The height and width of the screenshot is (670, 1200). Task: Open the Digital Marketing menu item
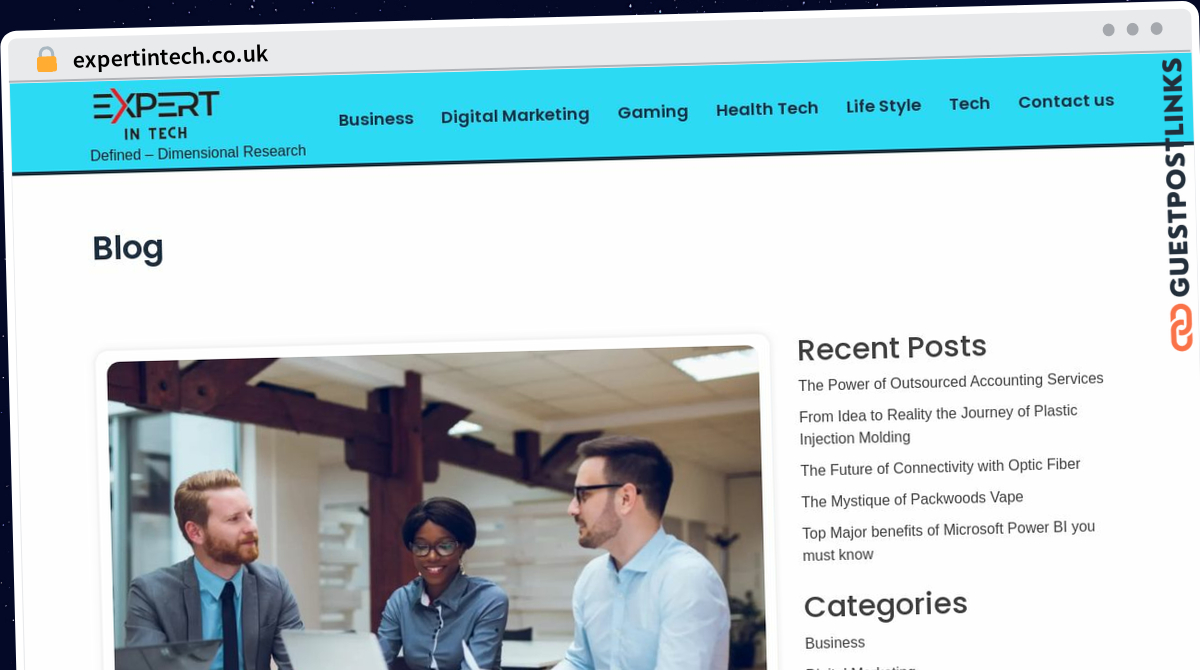coord(515,116)
